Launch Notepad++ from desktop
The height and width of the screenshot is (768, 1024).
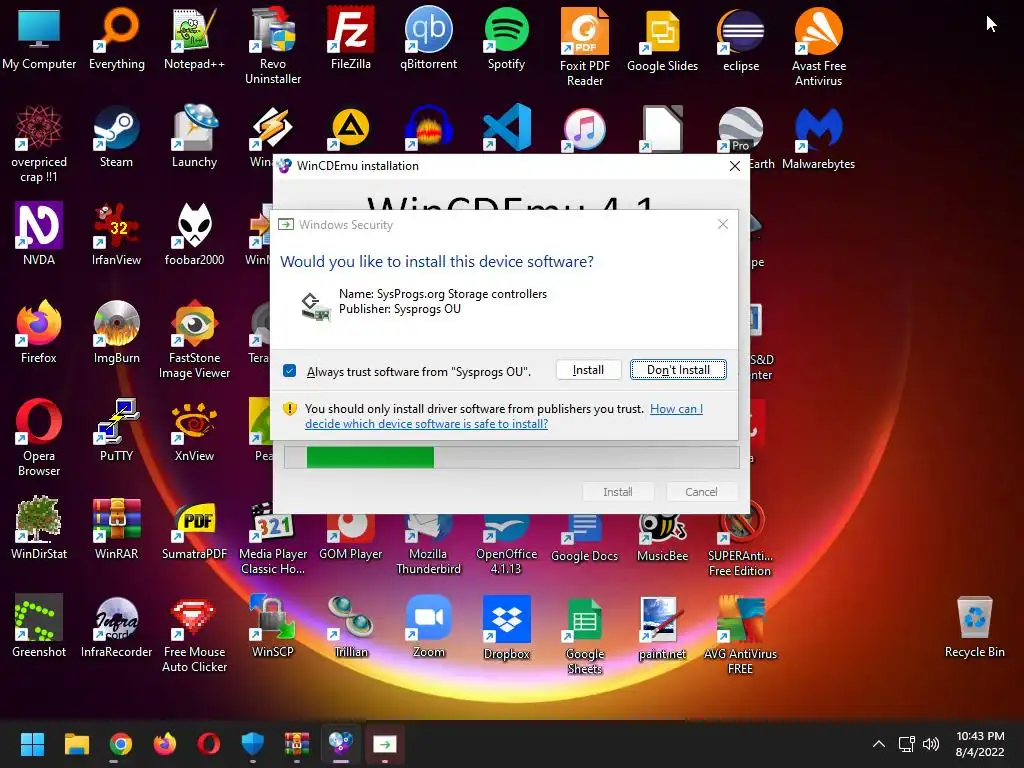[x=194, y=39]
